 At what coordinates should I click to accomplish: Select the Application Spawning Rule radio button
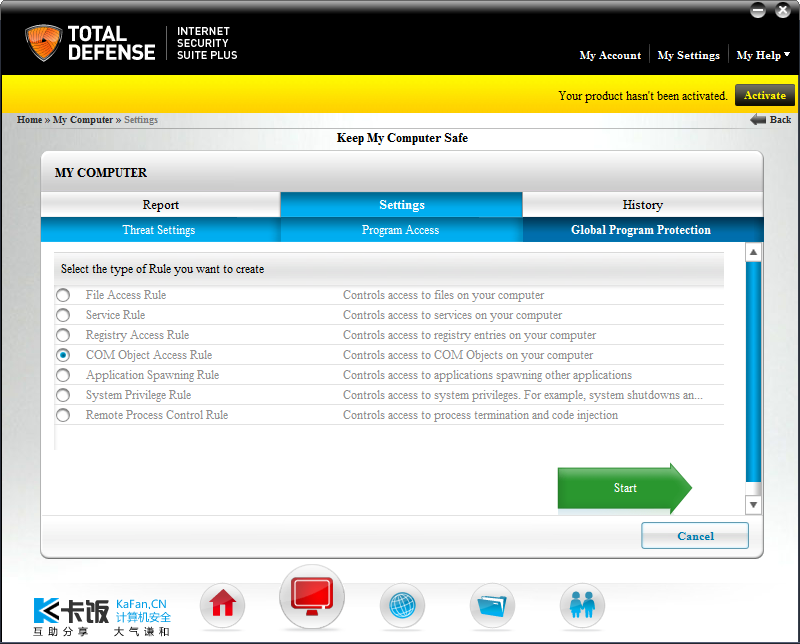click(x=63, y=375)
